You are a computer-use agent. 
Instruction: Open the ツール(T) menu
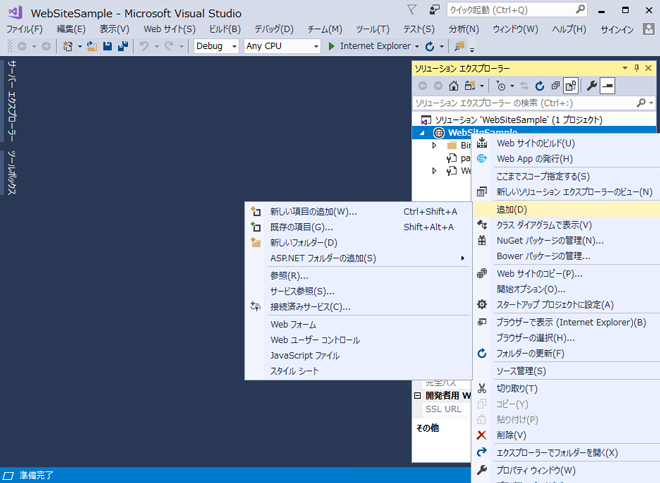(x=373, y=29)
